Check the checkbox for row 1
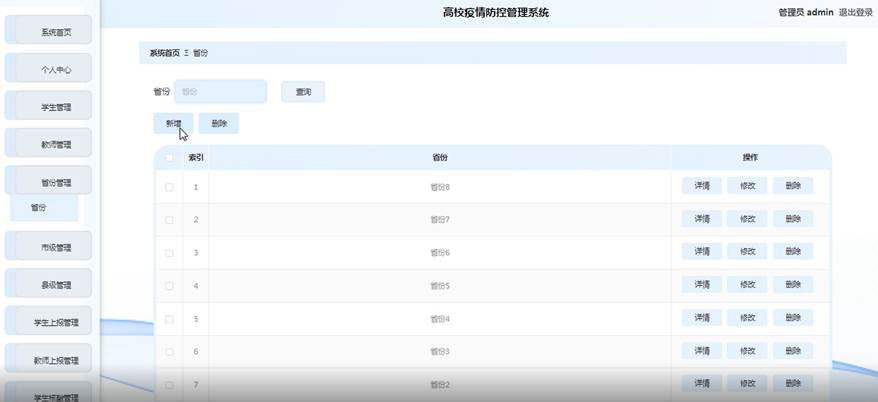Viewport: 878px width, 402px height. coord(169,187)
